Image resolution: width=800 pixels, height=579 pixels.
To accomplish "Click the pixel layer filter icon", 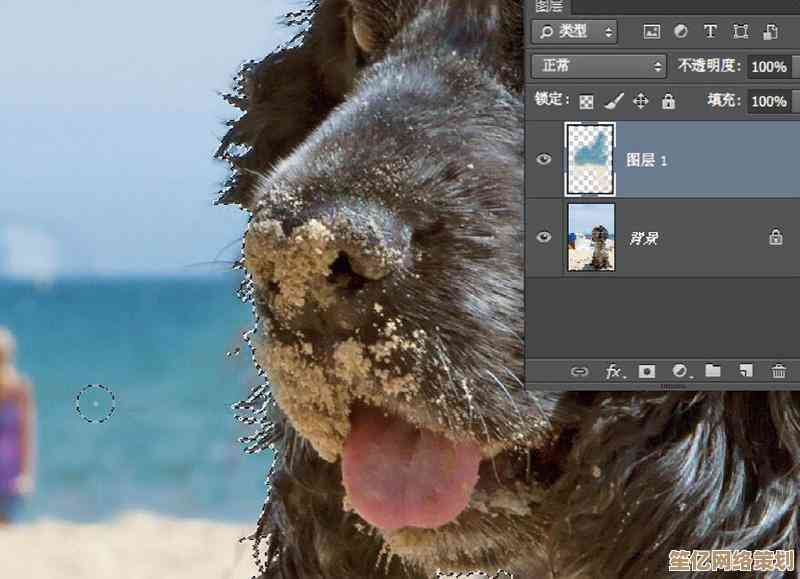I will point(652,32).
